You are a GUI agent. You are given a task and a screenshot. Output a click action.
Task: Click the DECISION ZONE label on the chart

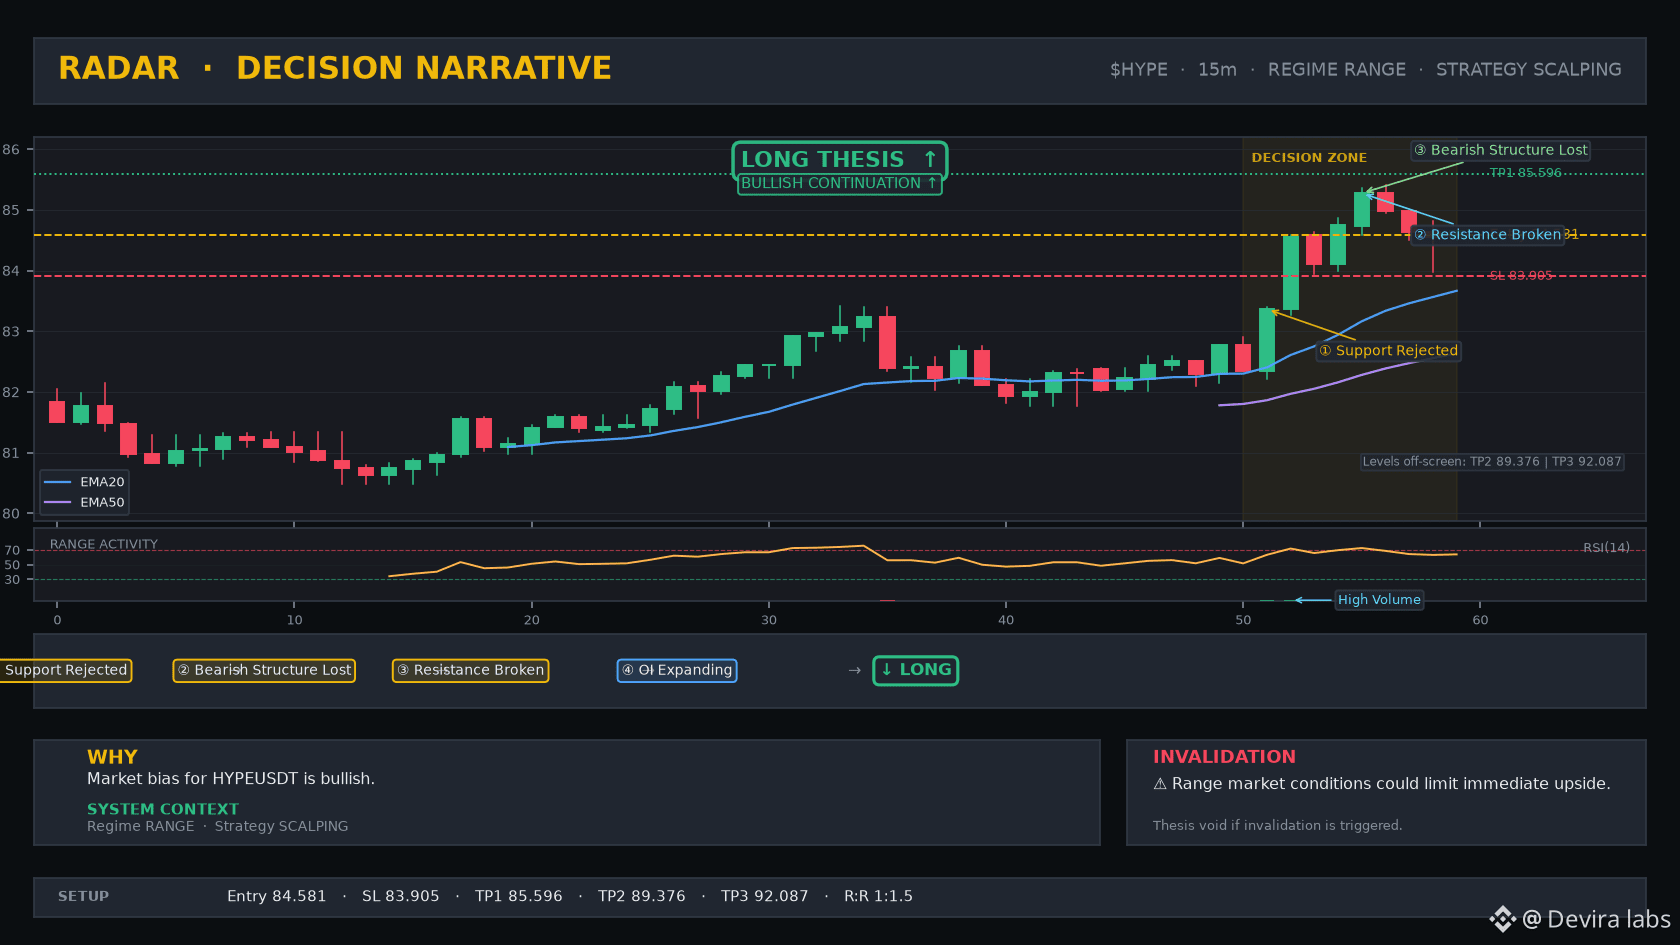pyautogui.click(x=1309, y=158)
